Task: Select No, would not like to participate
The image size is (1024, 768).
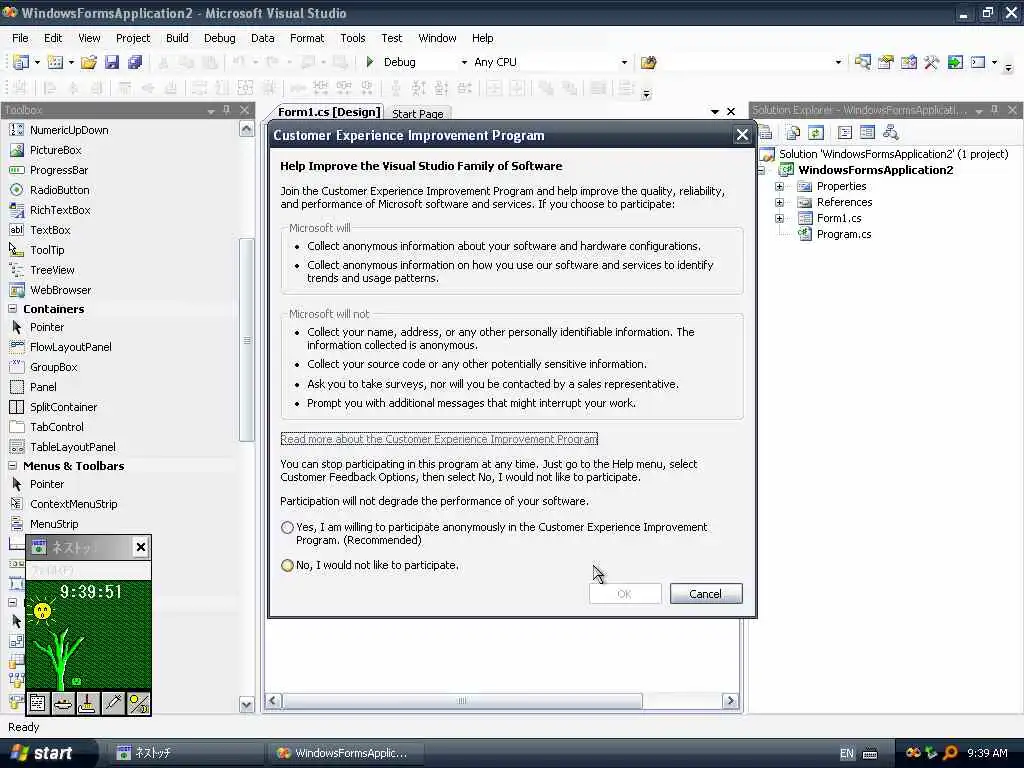Action: [287, 565]
